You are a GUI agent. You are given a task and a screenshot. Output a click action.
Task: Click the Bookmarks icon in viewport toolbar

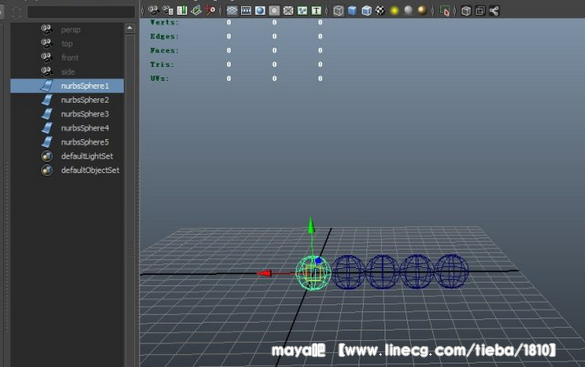click(x=182, y=10)
